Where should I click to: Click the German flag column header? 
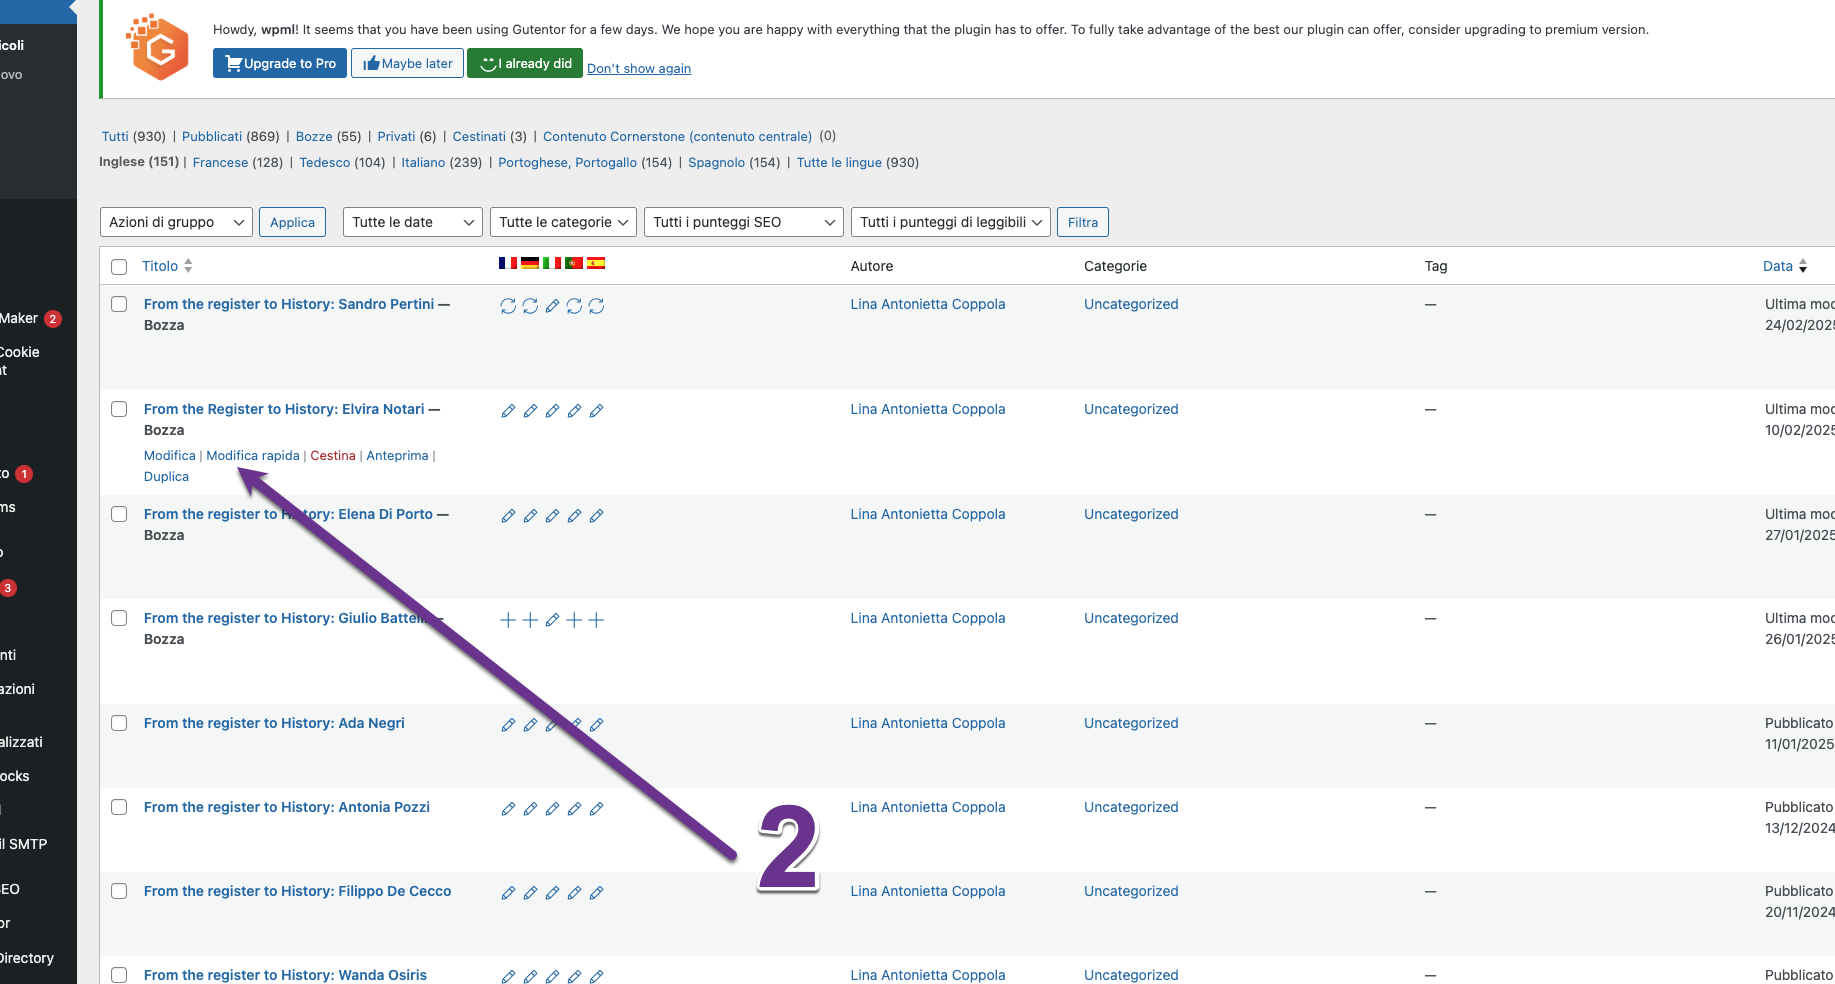click(530, 264)
